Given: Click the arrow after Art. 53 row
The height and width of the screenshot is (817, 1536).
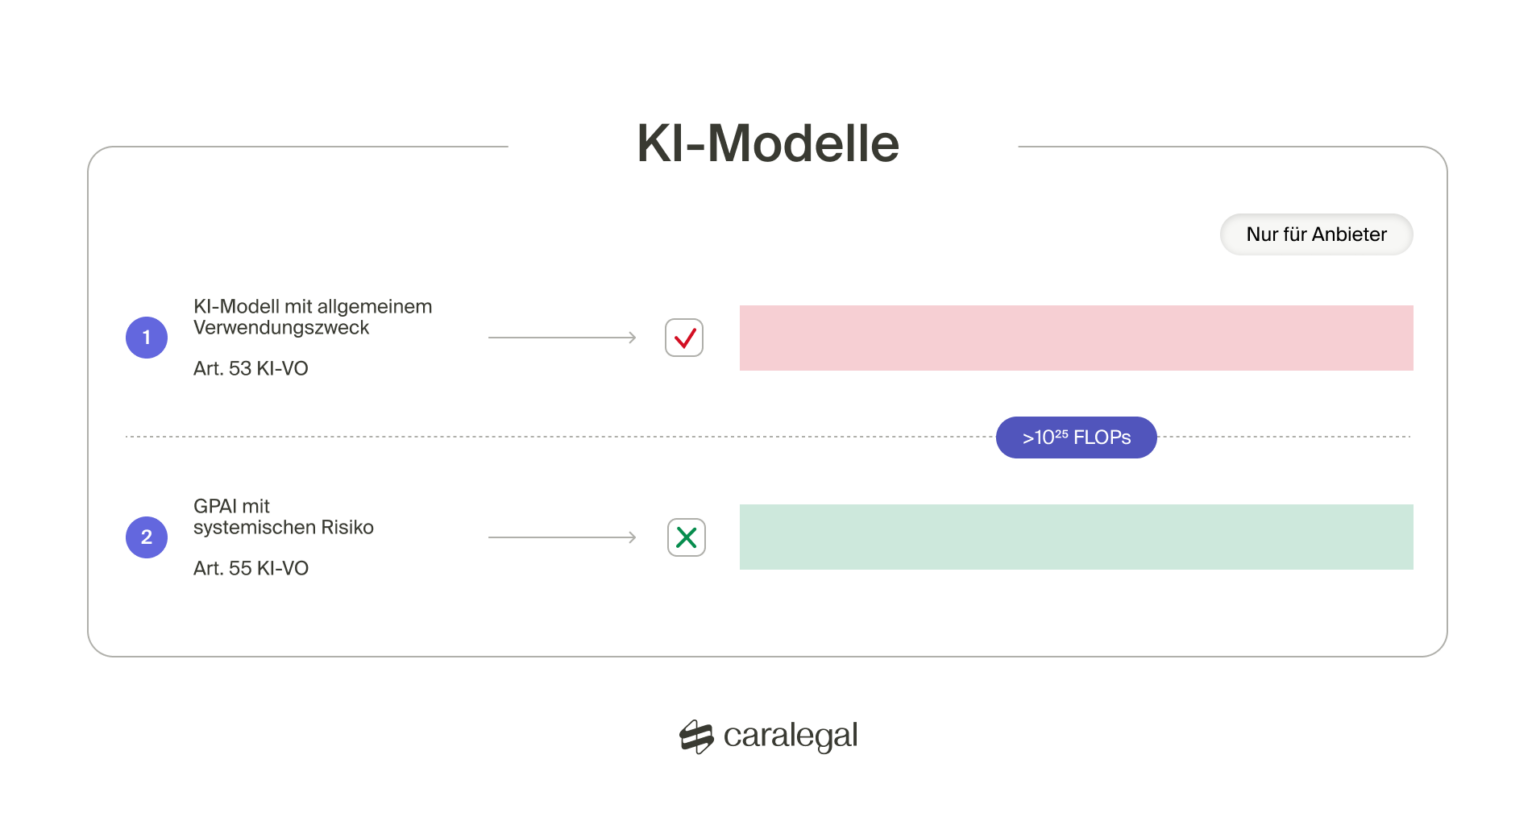Looking at the screenshot, I should [562, 338].
